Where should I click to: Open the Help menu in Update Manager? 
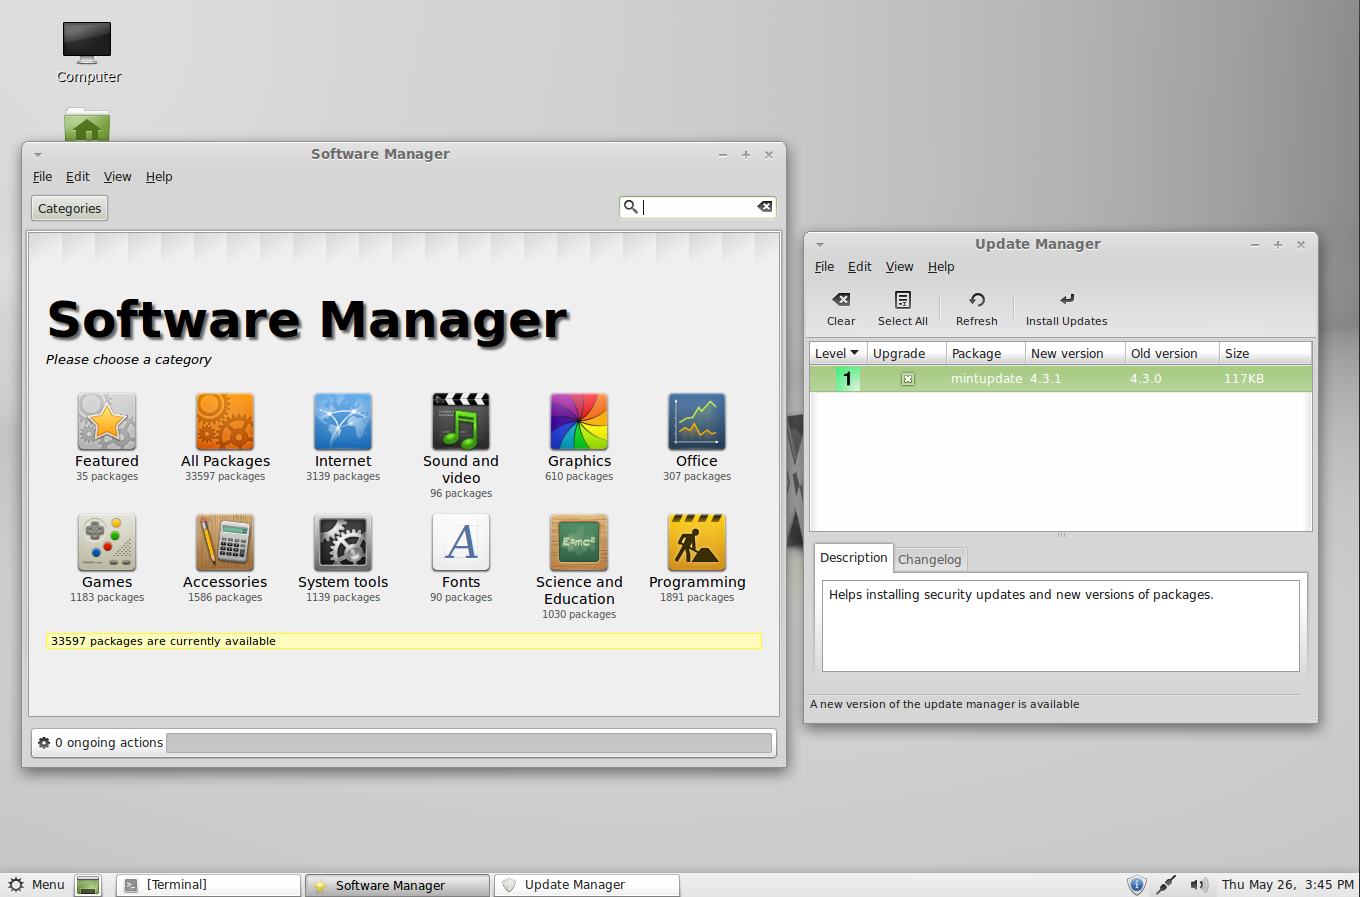pyautogui.click(x=941, y=267)
